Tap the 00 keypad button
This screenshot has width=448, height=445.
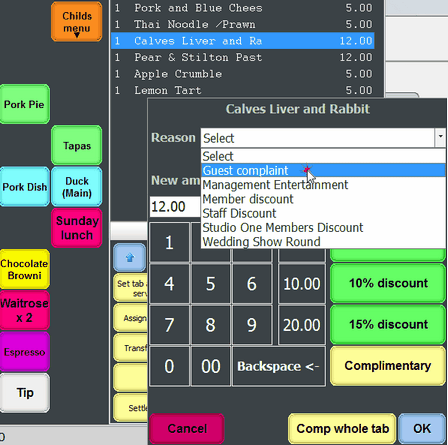point(211,366)
